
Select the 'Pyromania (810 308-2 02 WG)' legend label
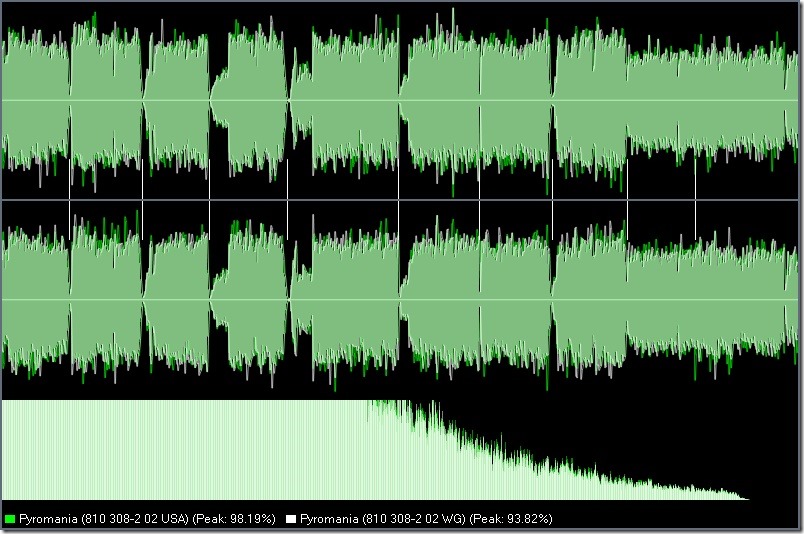coord(383,519)
